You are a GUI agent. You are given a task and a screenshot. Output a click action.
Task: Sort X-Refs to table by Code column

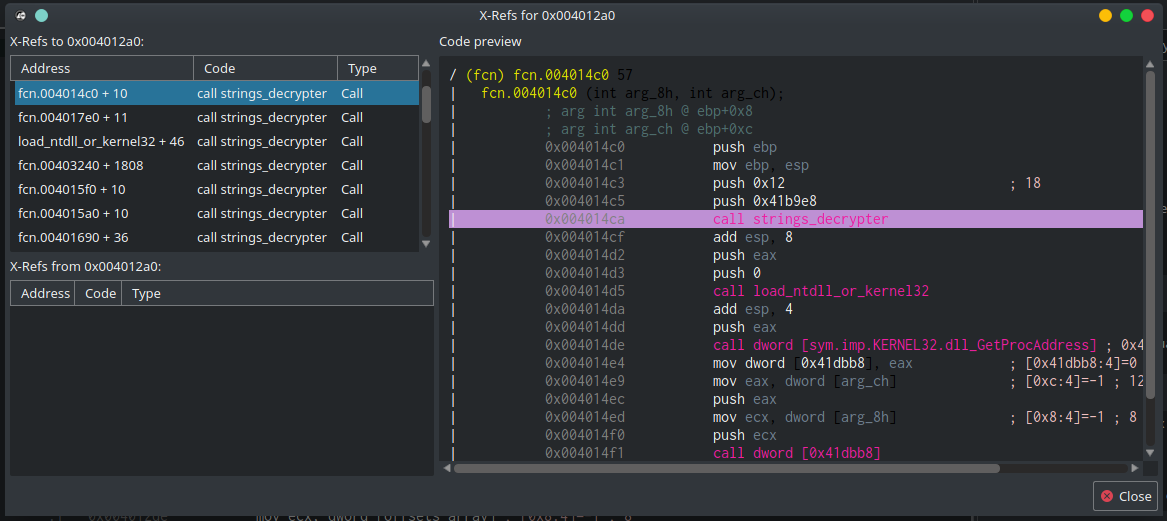[265, 68]
